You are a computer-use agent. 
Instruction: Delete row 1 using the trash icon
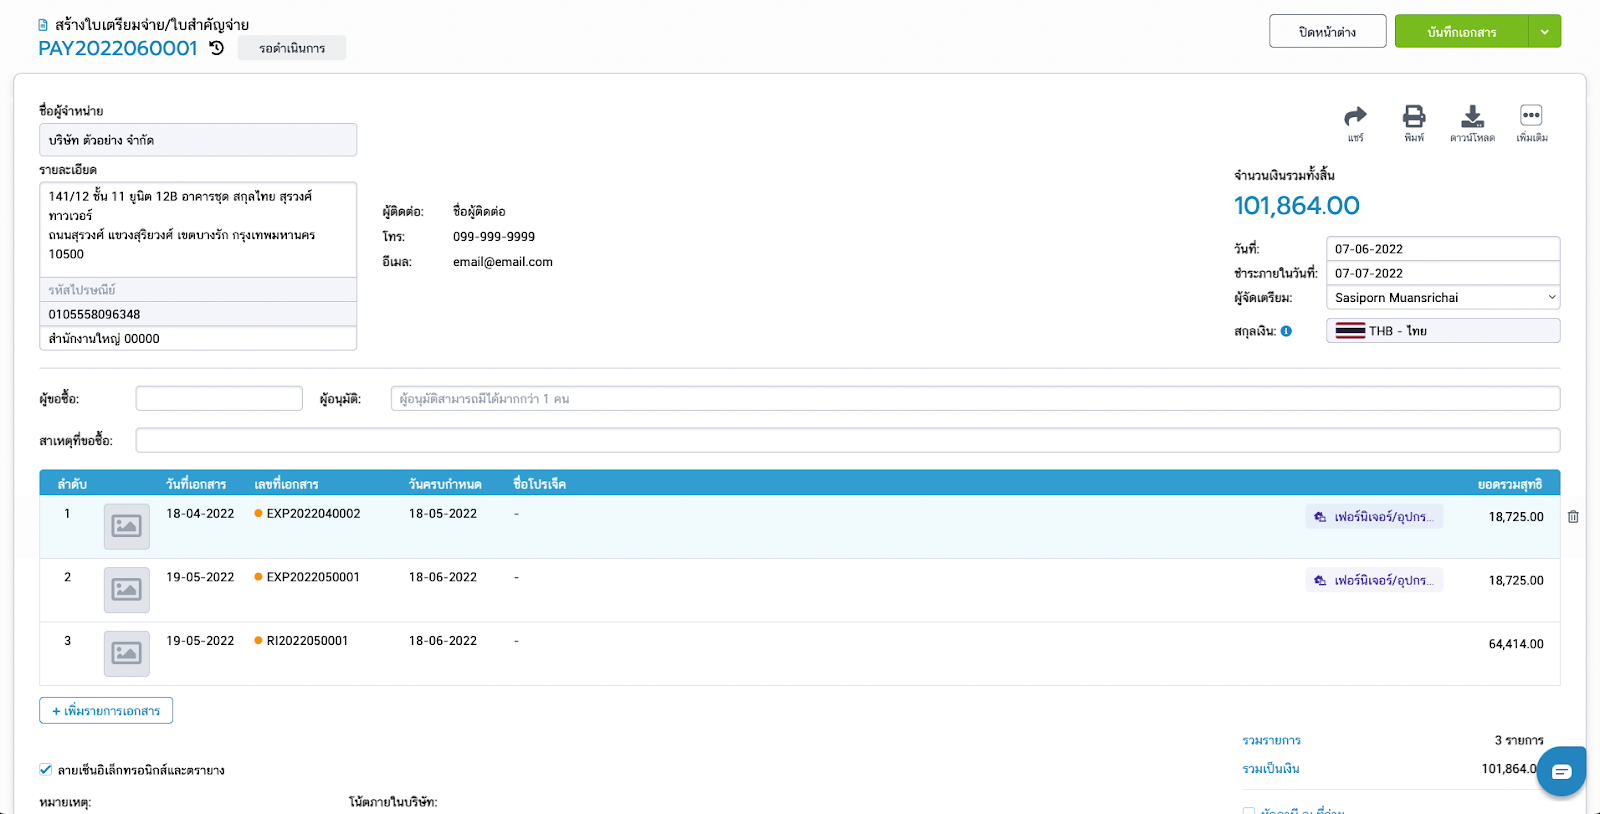coord(1573,517)
